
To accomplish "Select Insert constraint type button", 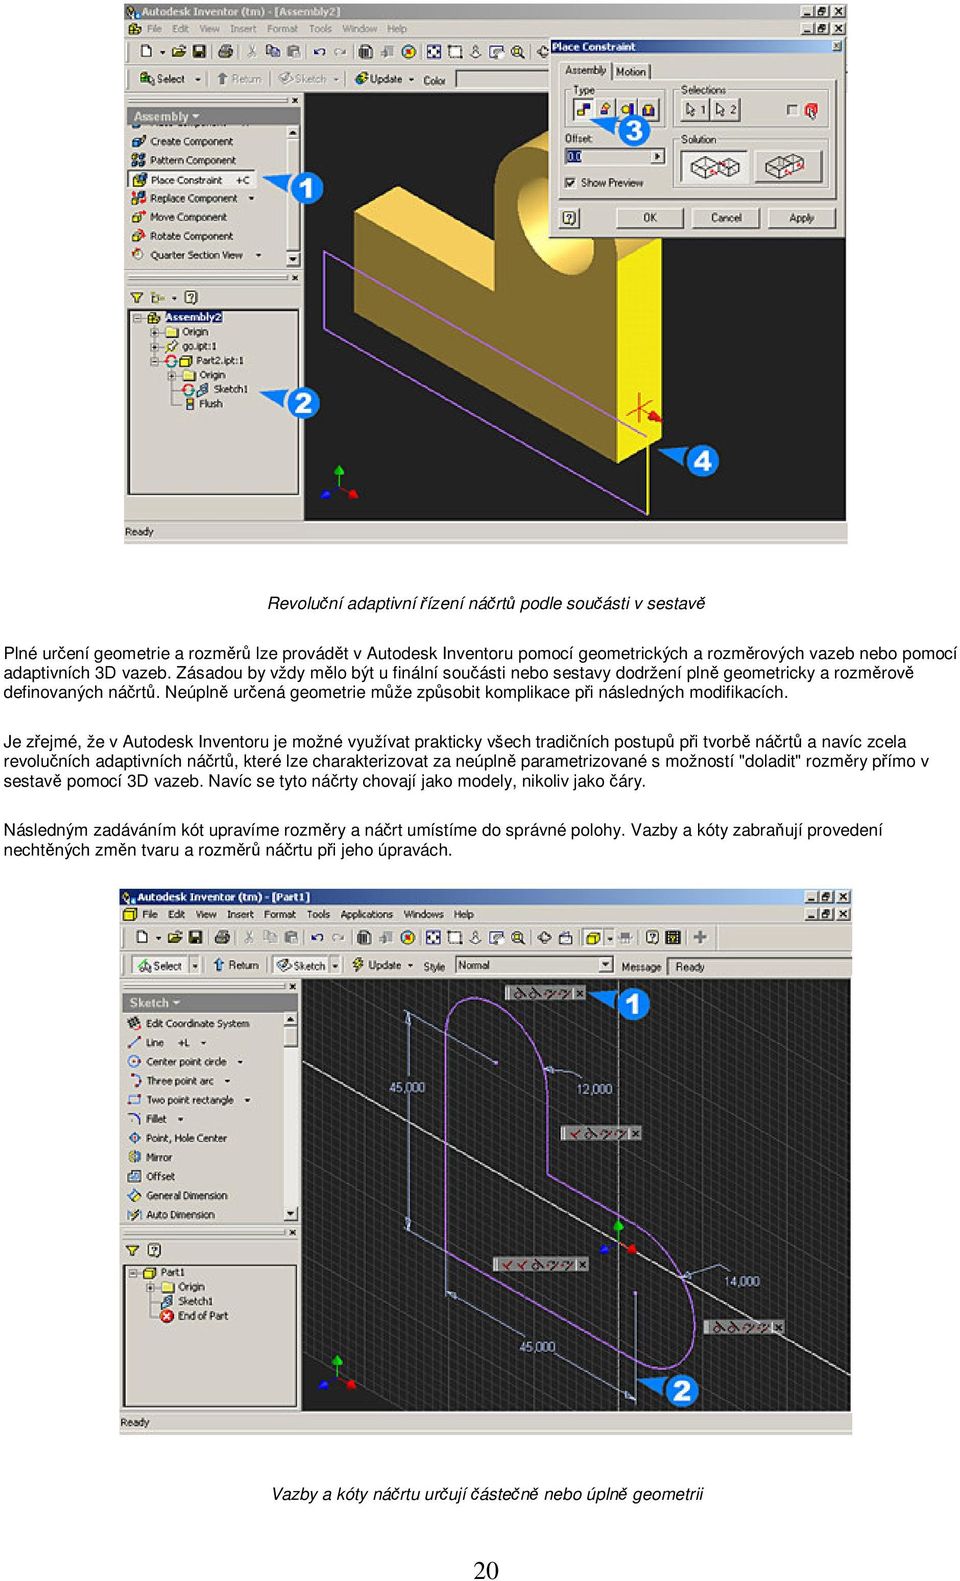I will point(648,109).
